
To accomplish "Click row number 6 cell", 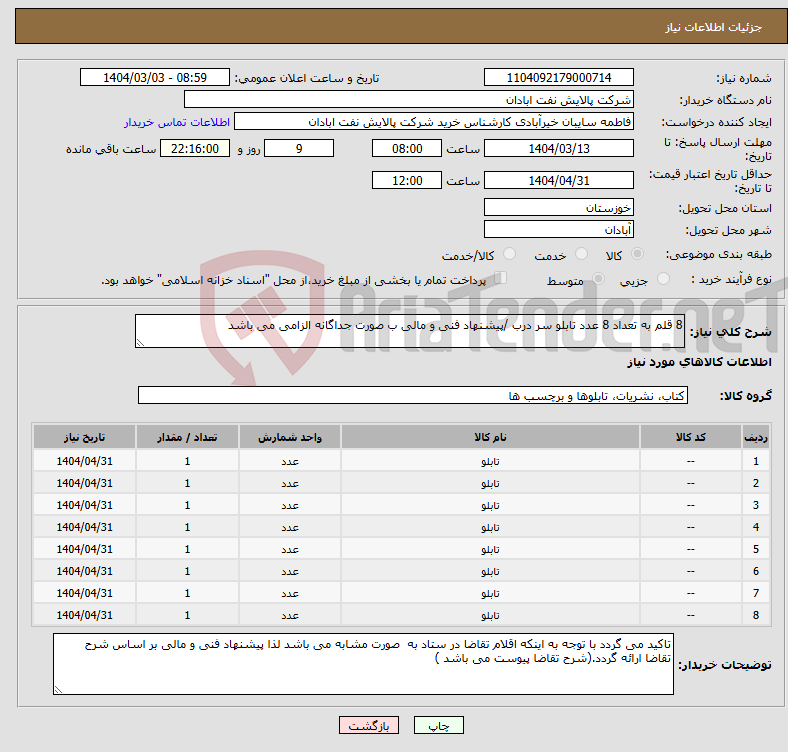I will [x=755, y=571].
